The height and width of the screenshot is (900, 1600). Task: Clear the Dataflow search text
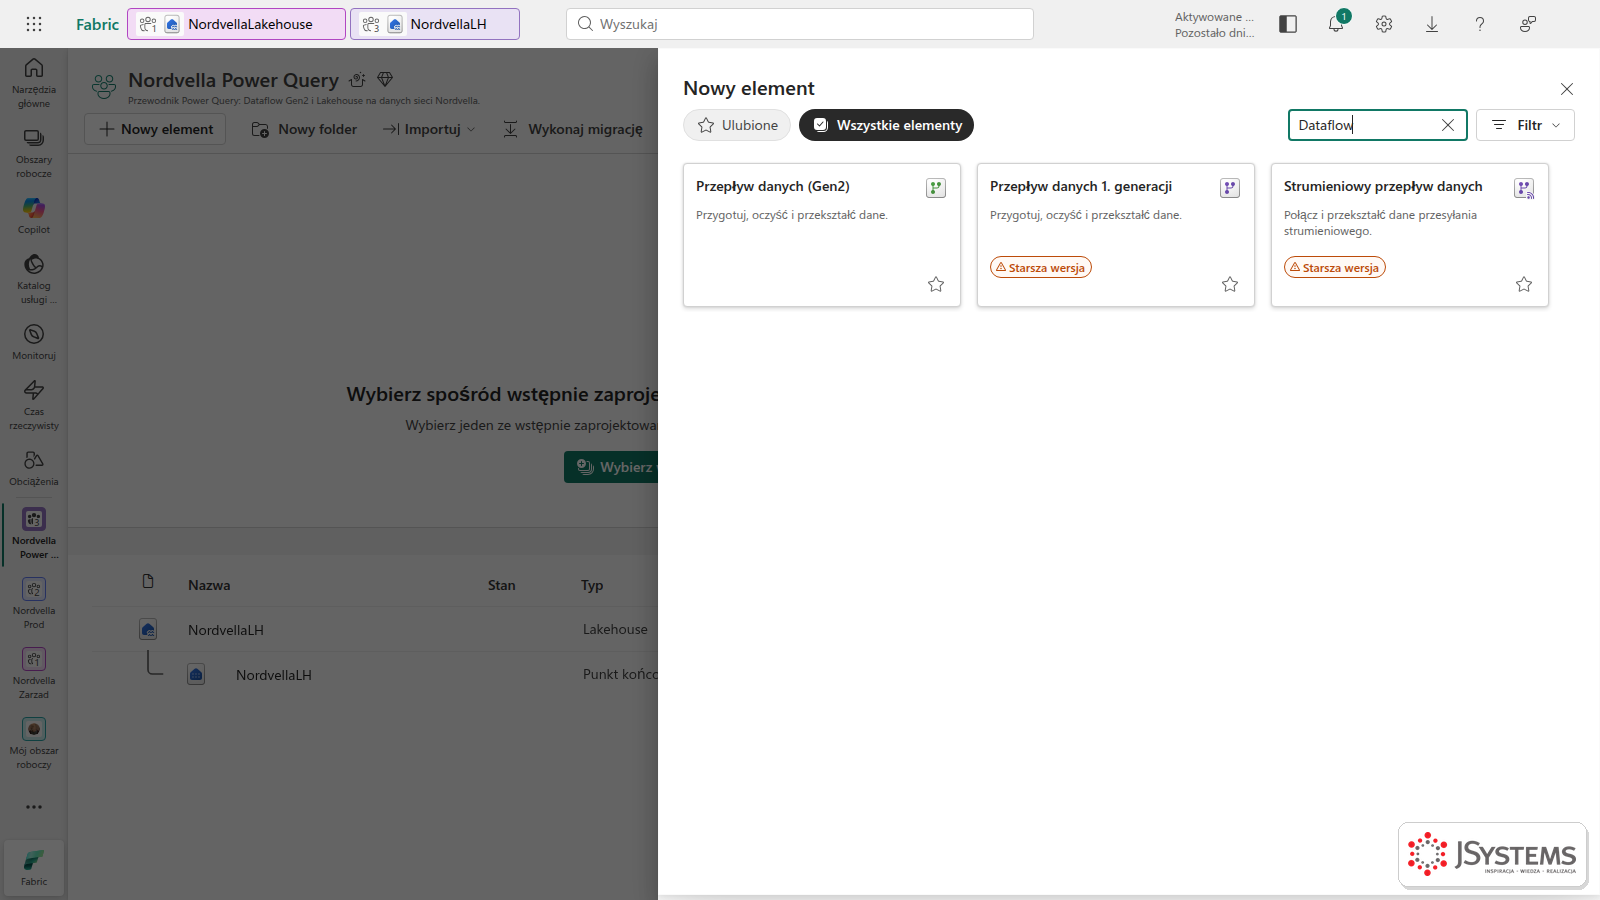pyautogui.click(x=1447, y=125)
